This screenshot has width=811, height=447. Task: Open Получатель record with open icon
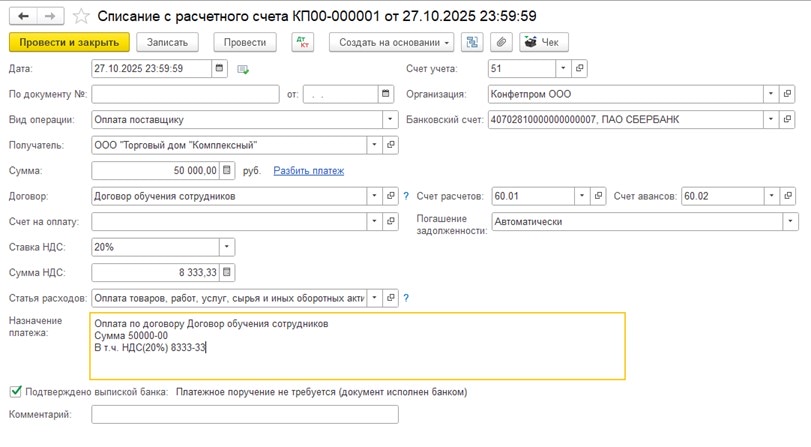391,145
